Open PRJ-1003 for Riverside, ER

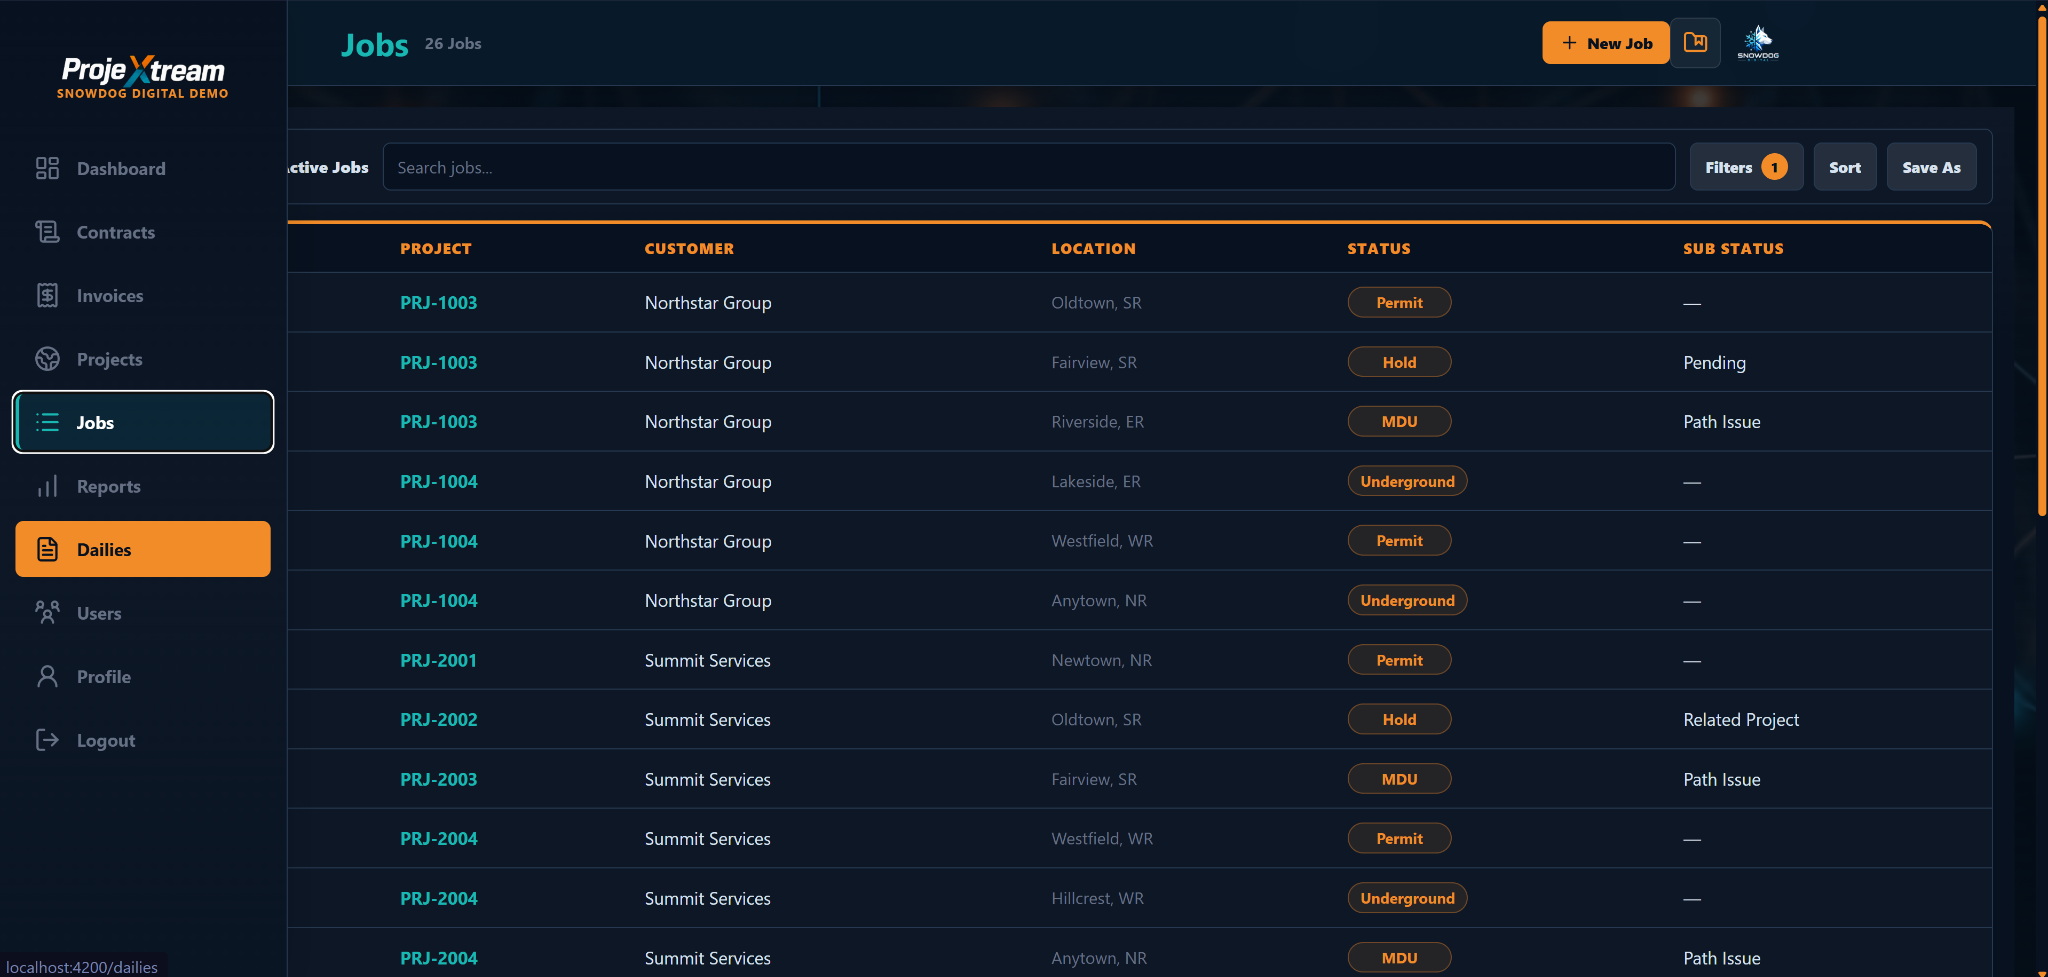tap(439, 422)
